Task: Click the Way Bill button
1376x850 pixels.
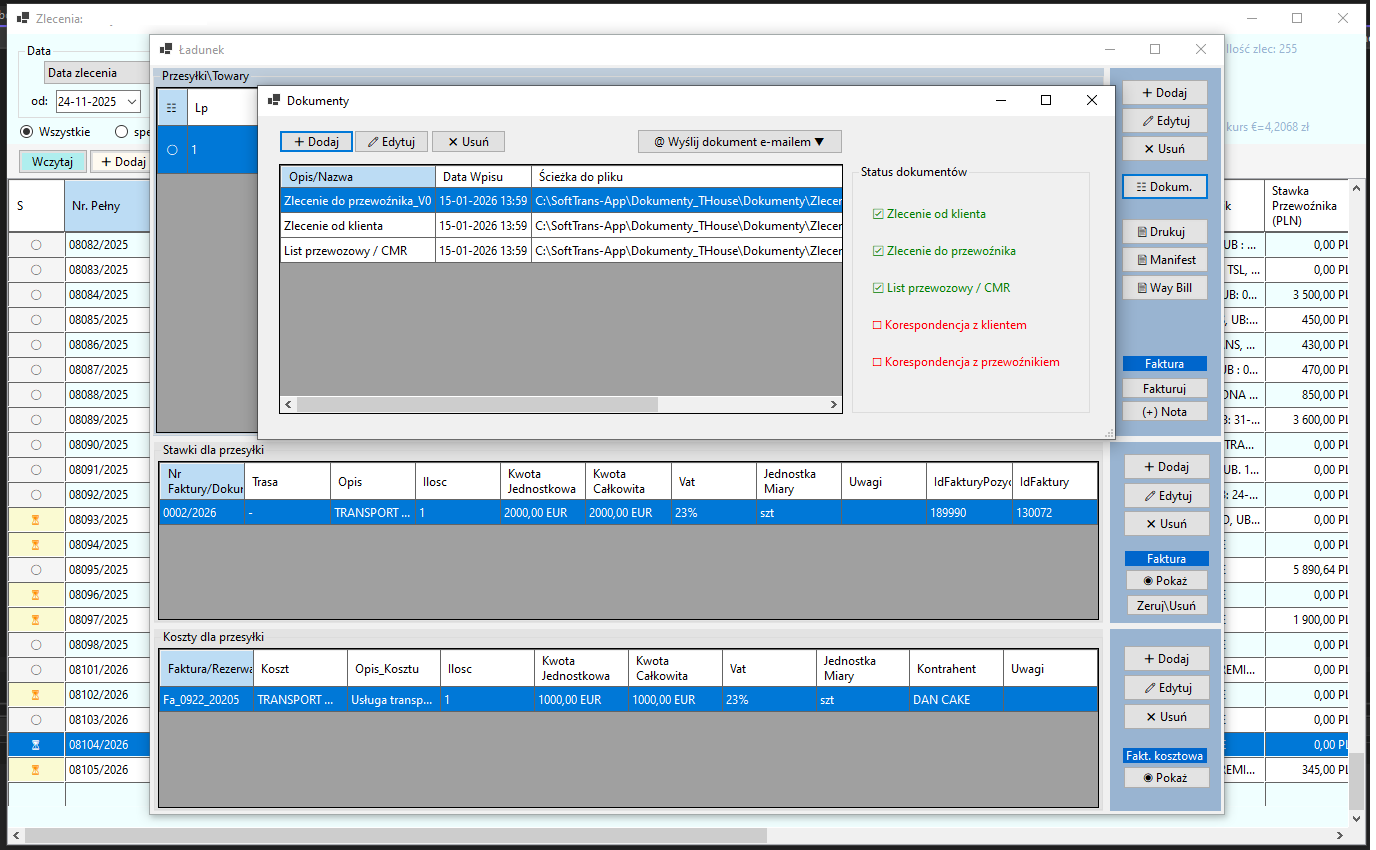Action: [1164, 288]
